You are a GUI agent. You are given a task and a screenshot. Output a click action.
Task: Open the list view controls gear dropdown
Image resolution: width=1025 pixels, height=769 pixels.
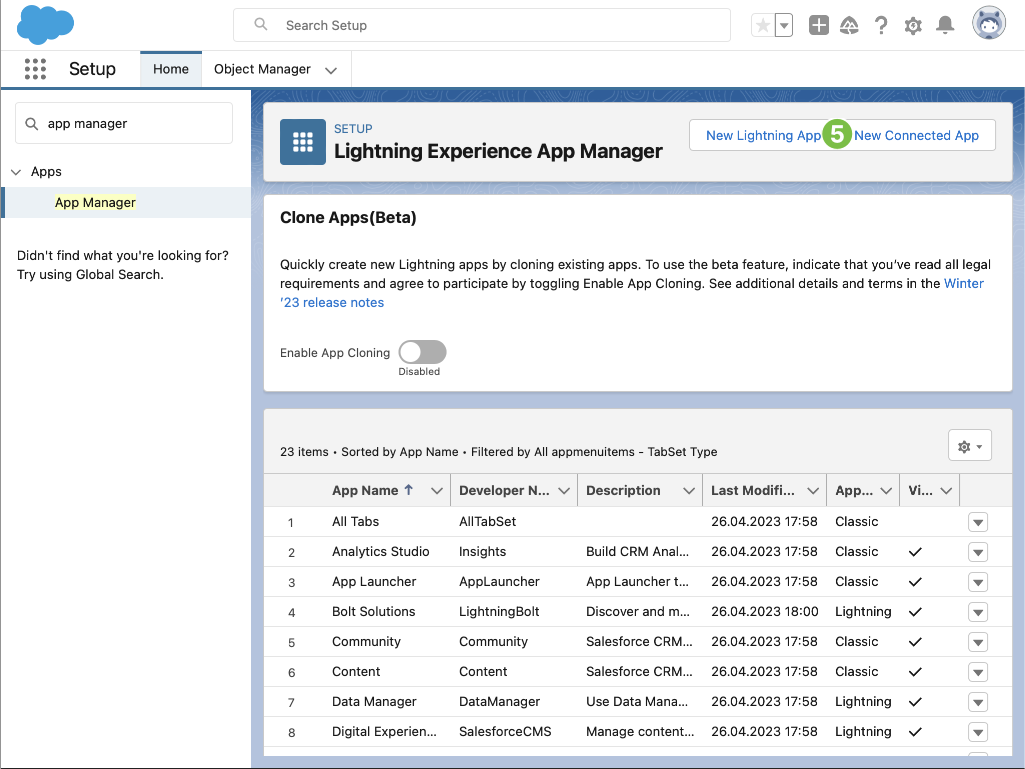click(969, 446)
